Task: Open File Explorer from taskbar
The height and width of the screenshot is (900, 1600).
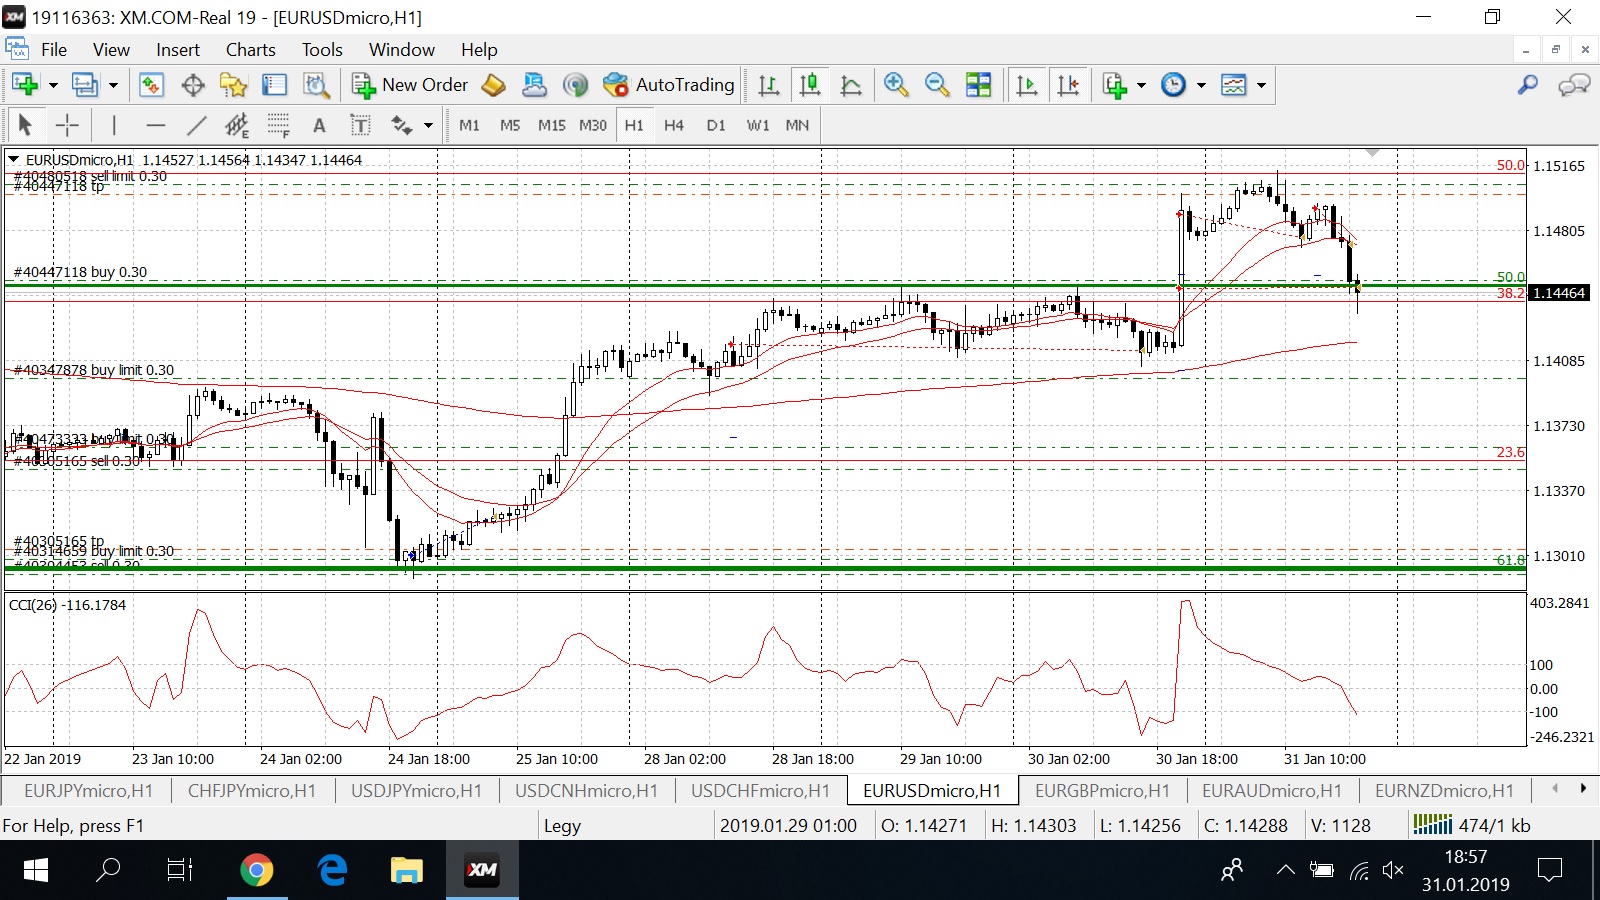Action: (406, 870)
